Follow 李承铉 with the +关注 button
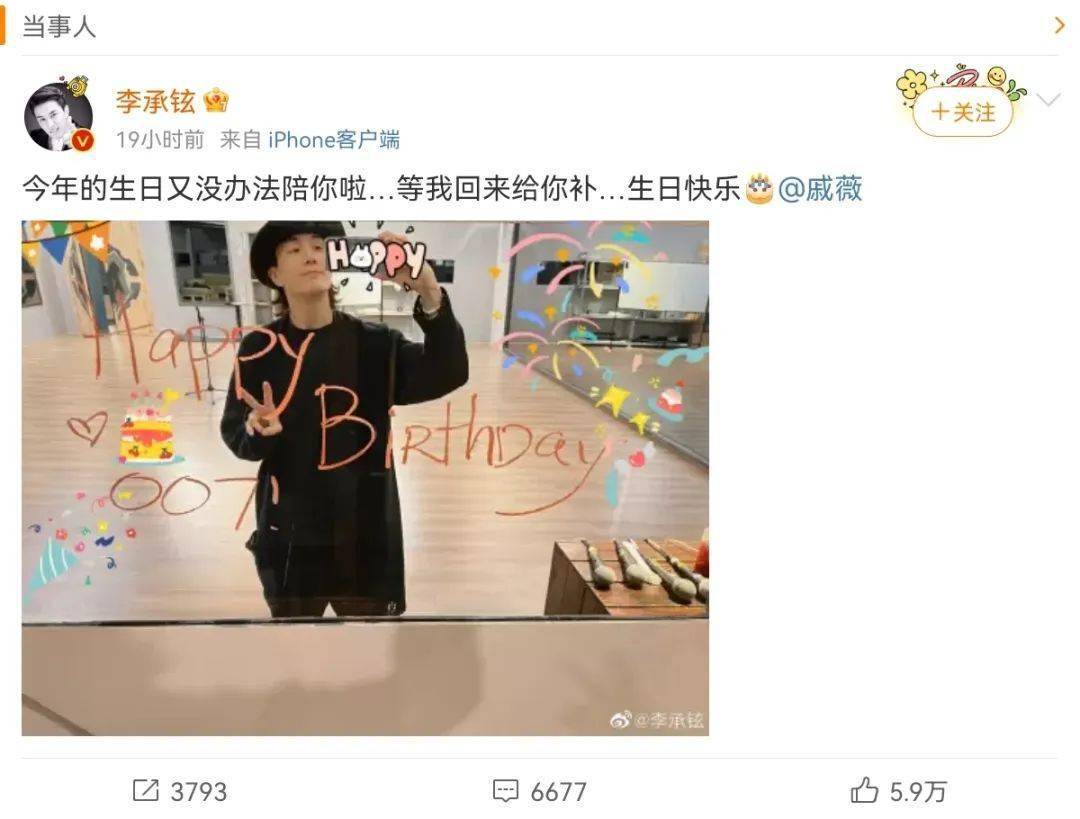The image size is (1080, 819). [962, 112]
